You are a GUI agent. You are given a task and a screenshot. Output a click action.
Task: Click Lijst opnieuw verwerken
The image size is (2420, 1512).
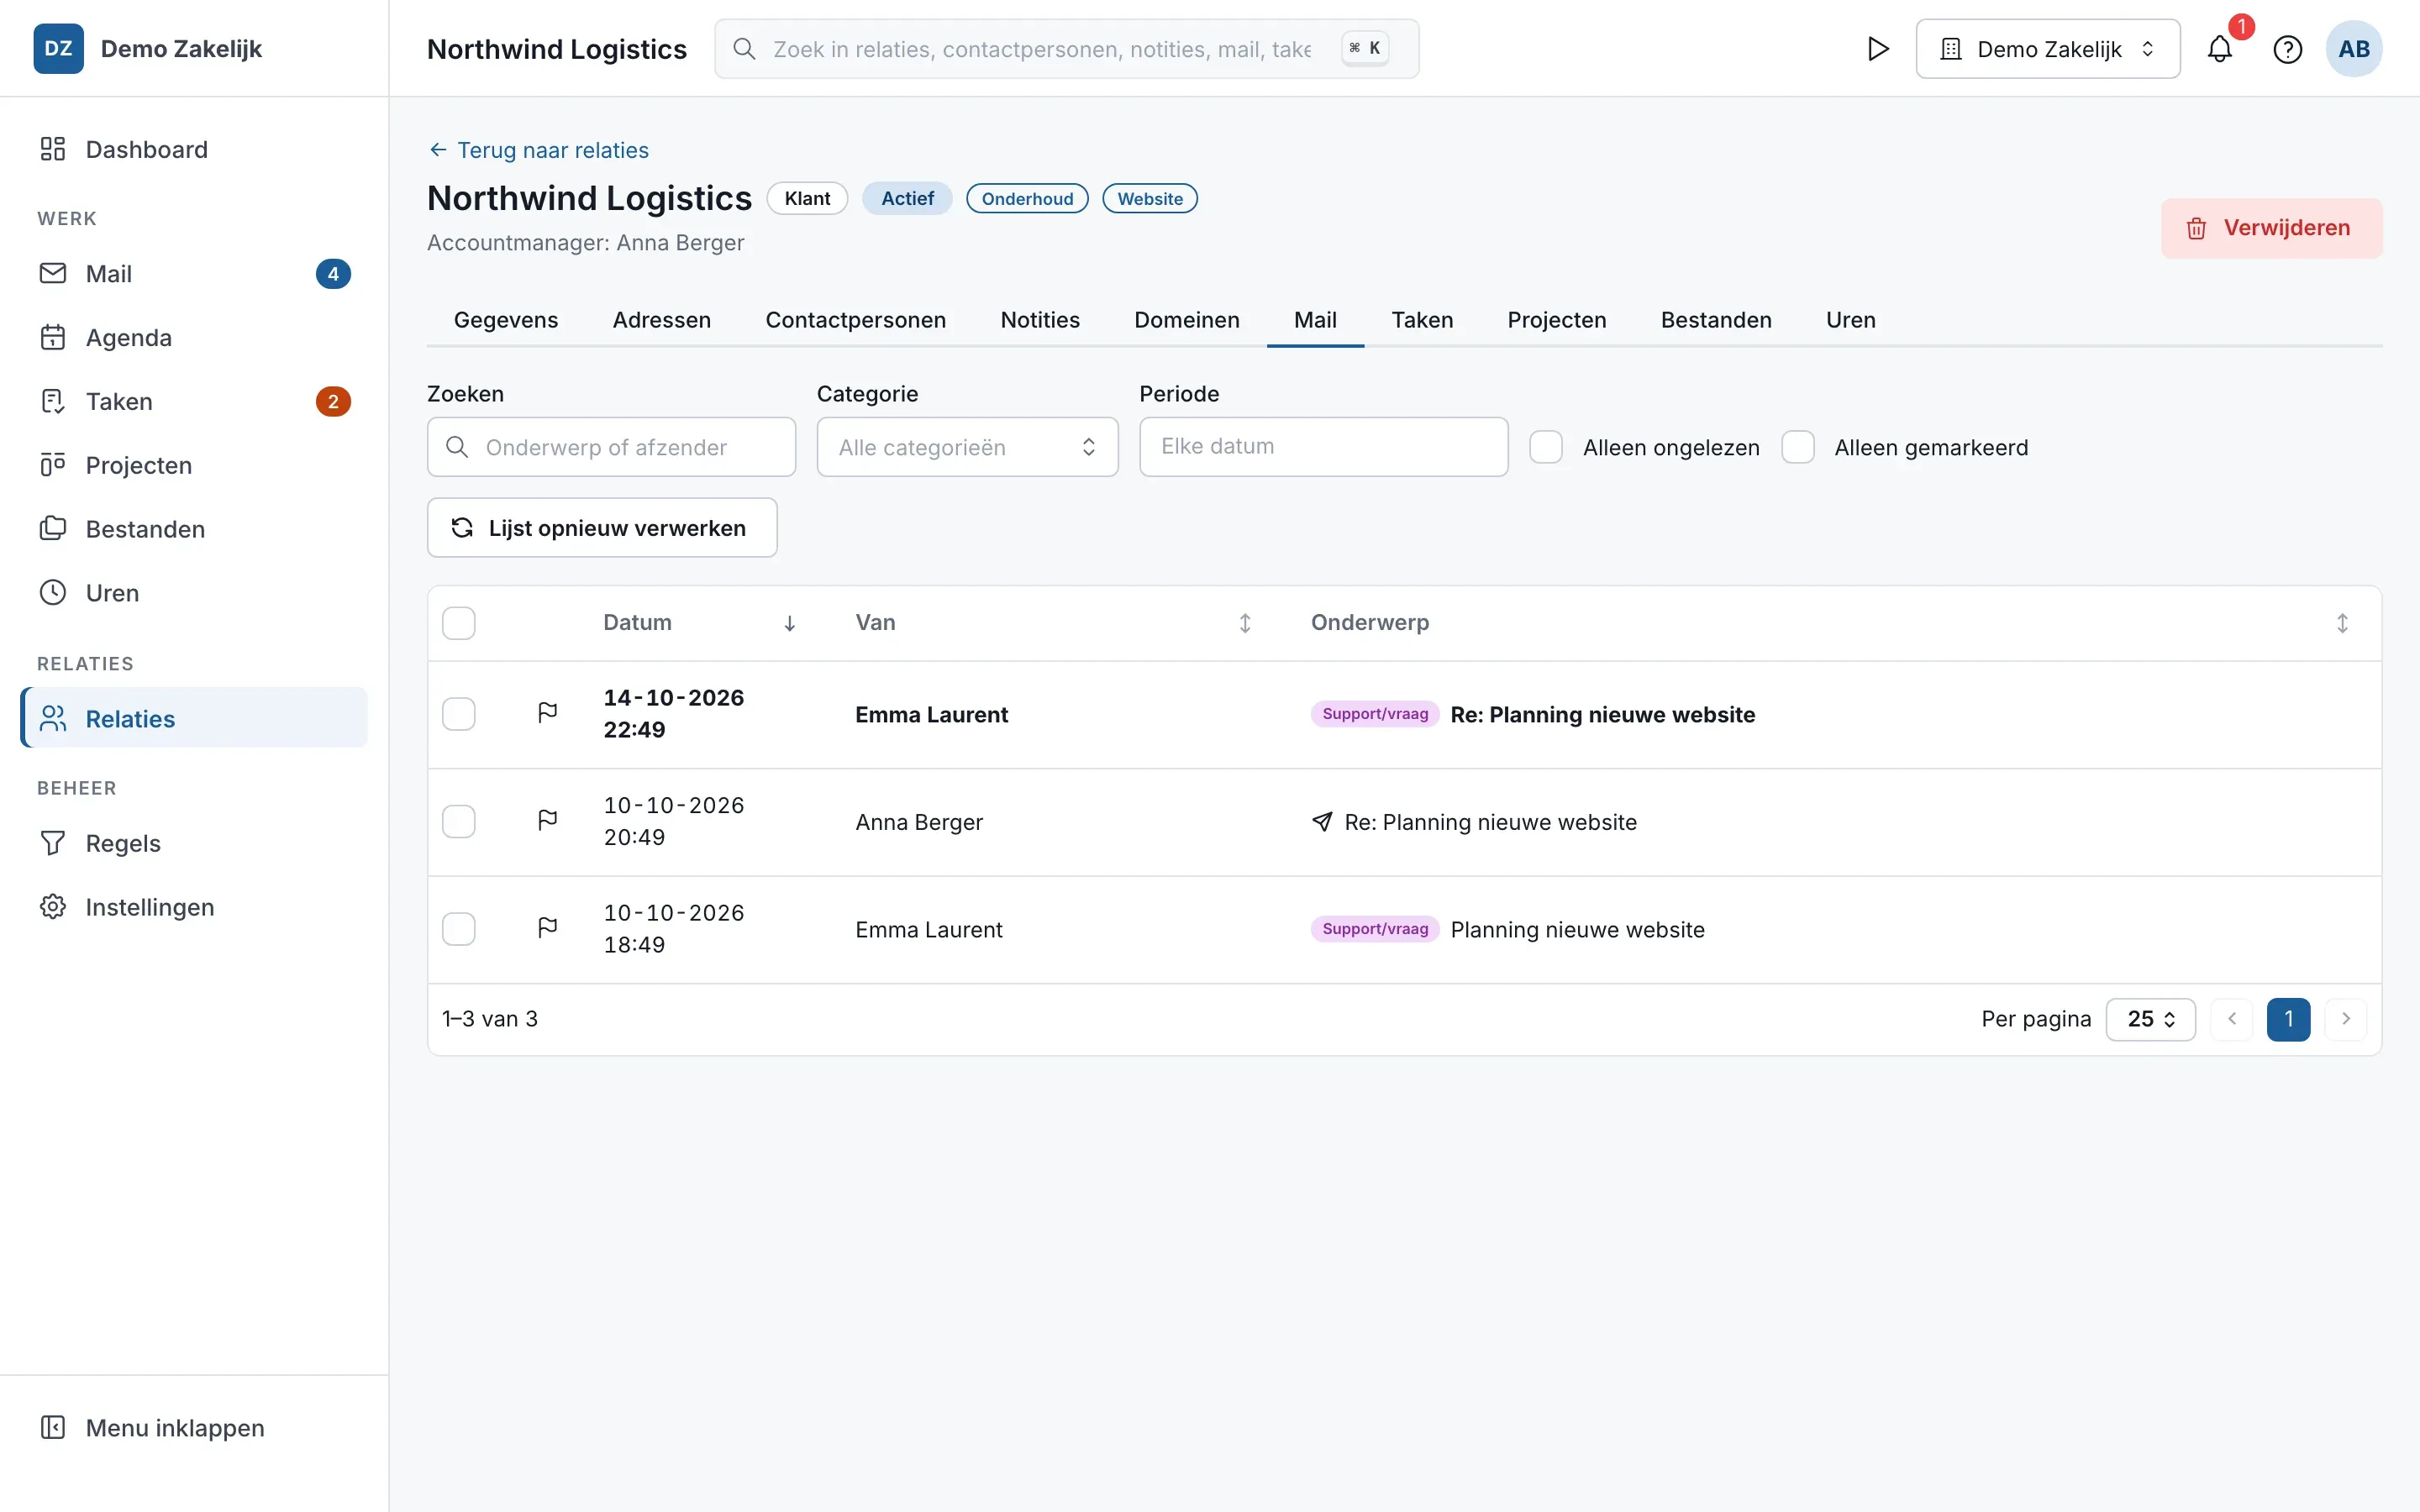point(602,528)
